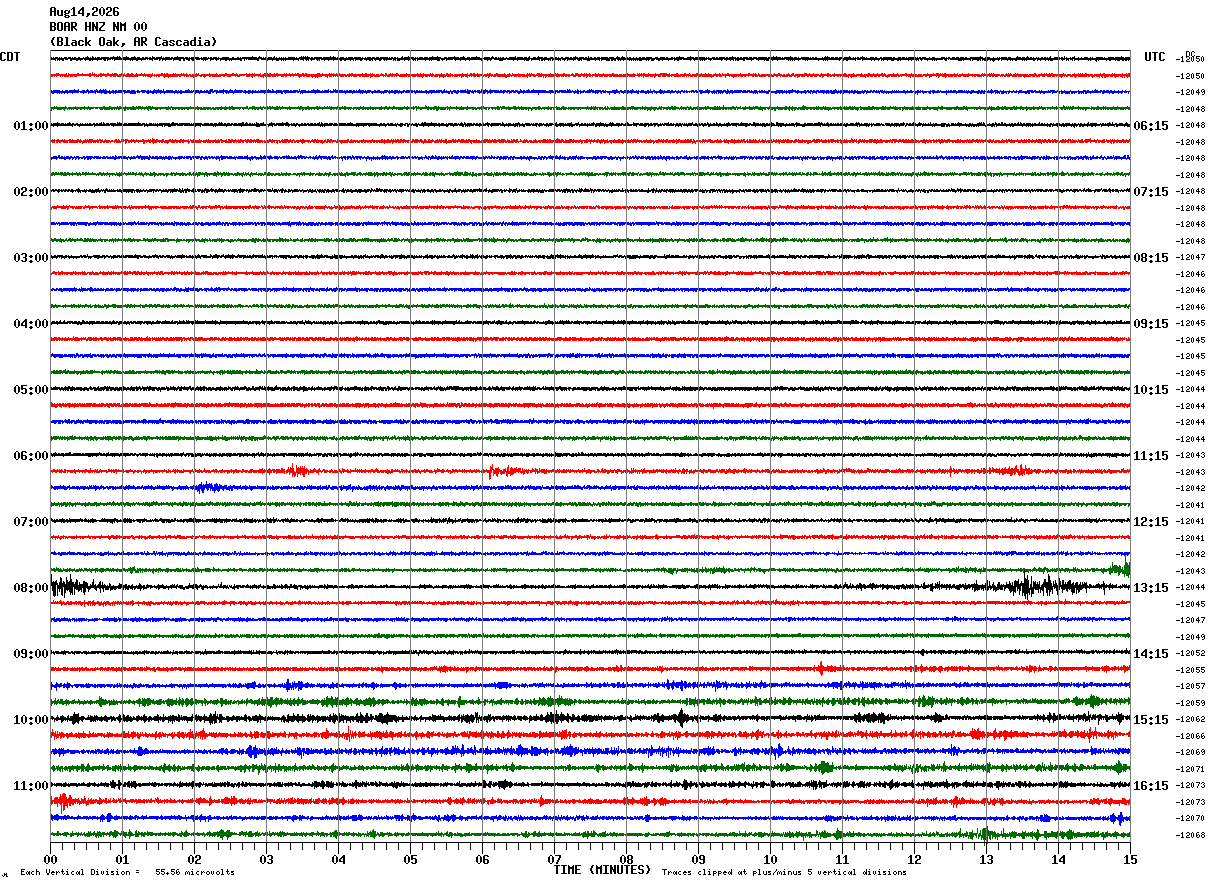Click the "DC" column header
The image size is (1210, 886).
(x=1190, y=54)
